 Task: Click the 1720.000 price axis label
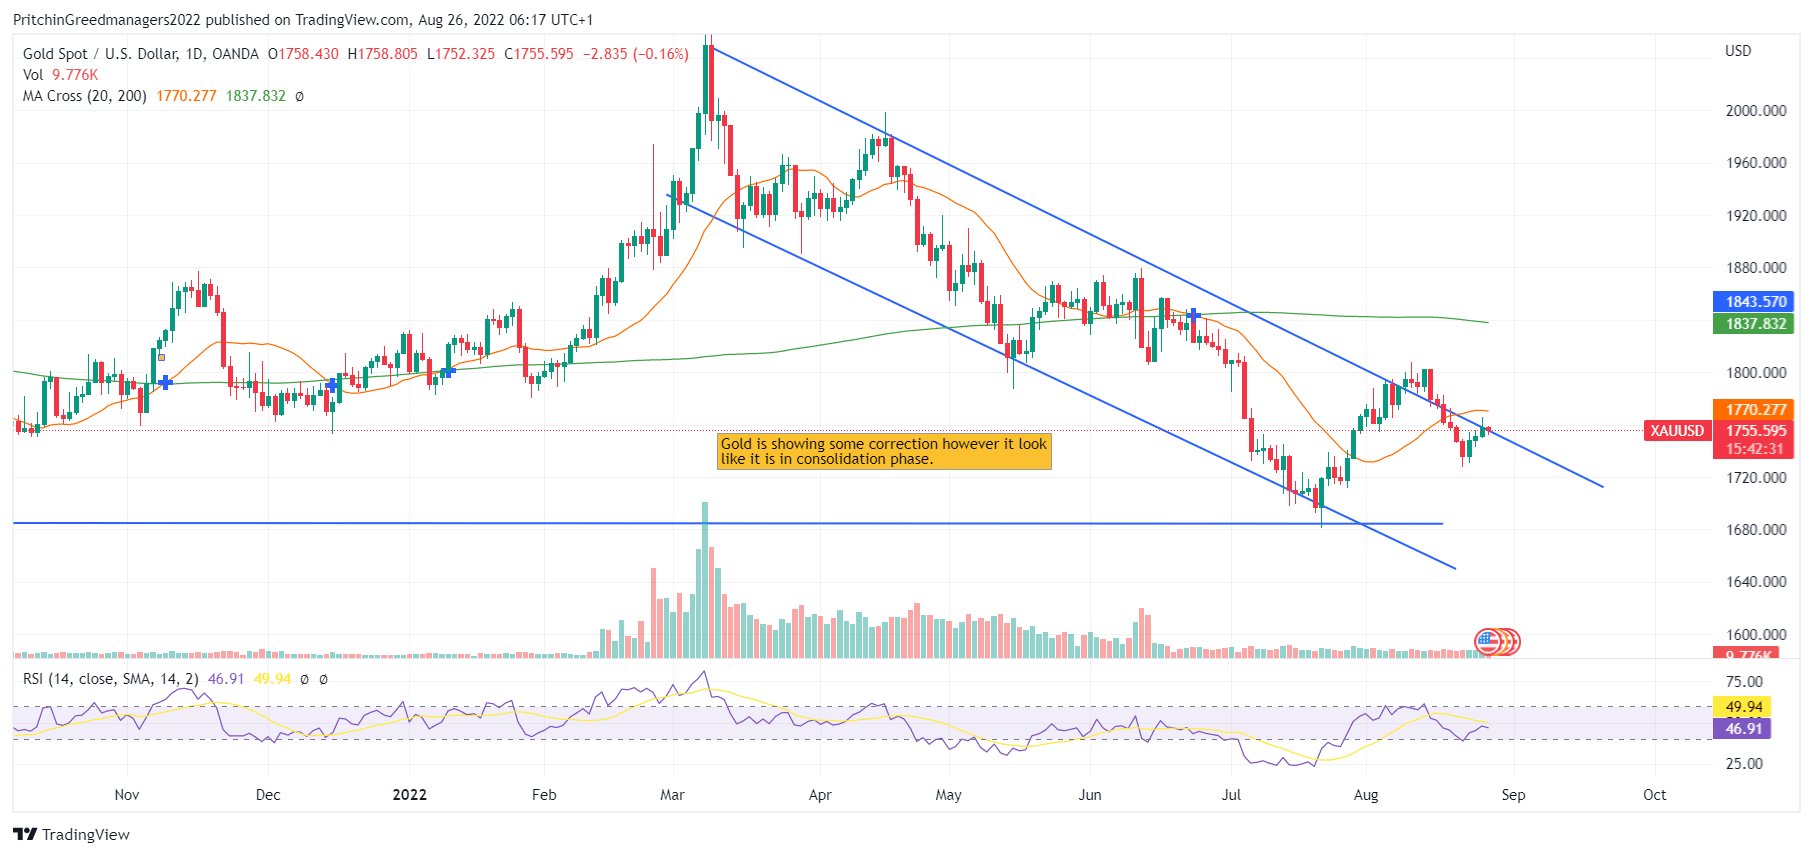click(x=1756, y=478)
